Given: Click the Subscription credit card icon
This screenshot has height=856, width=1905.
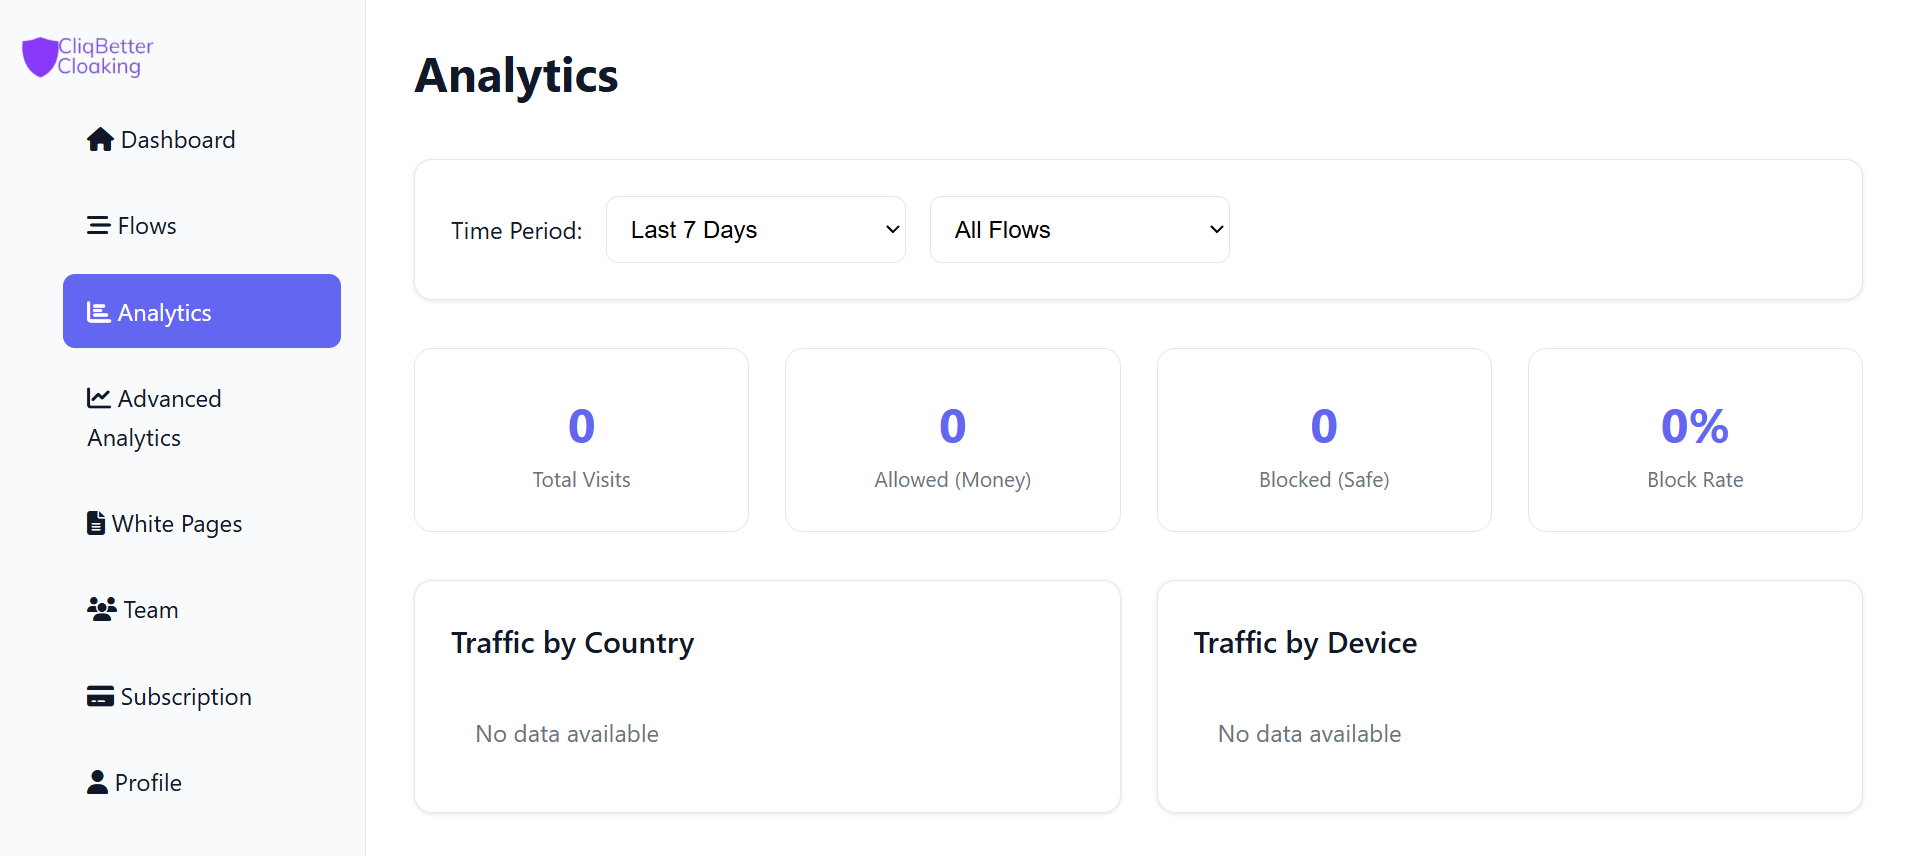Looking at the screenshot, I should 100,696.
